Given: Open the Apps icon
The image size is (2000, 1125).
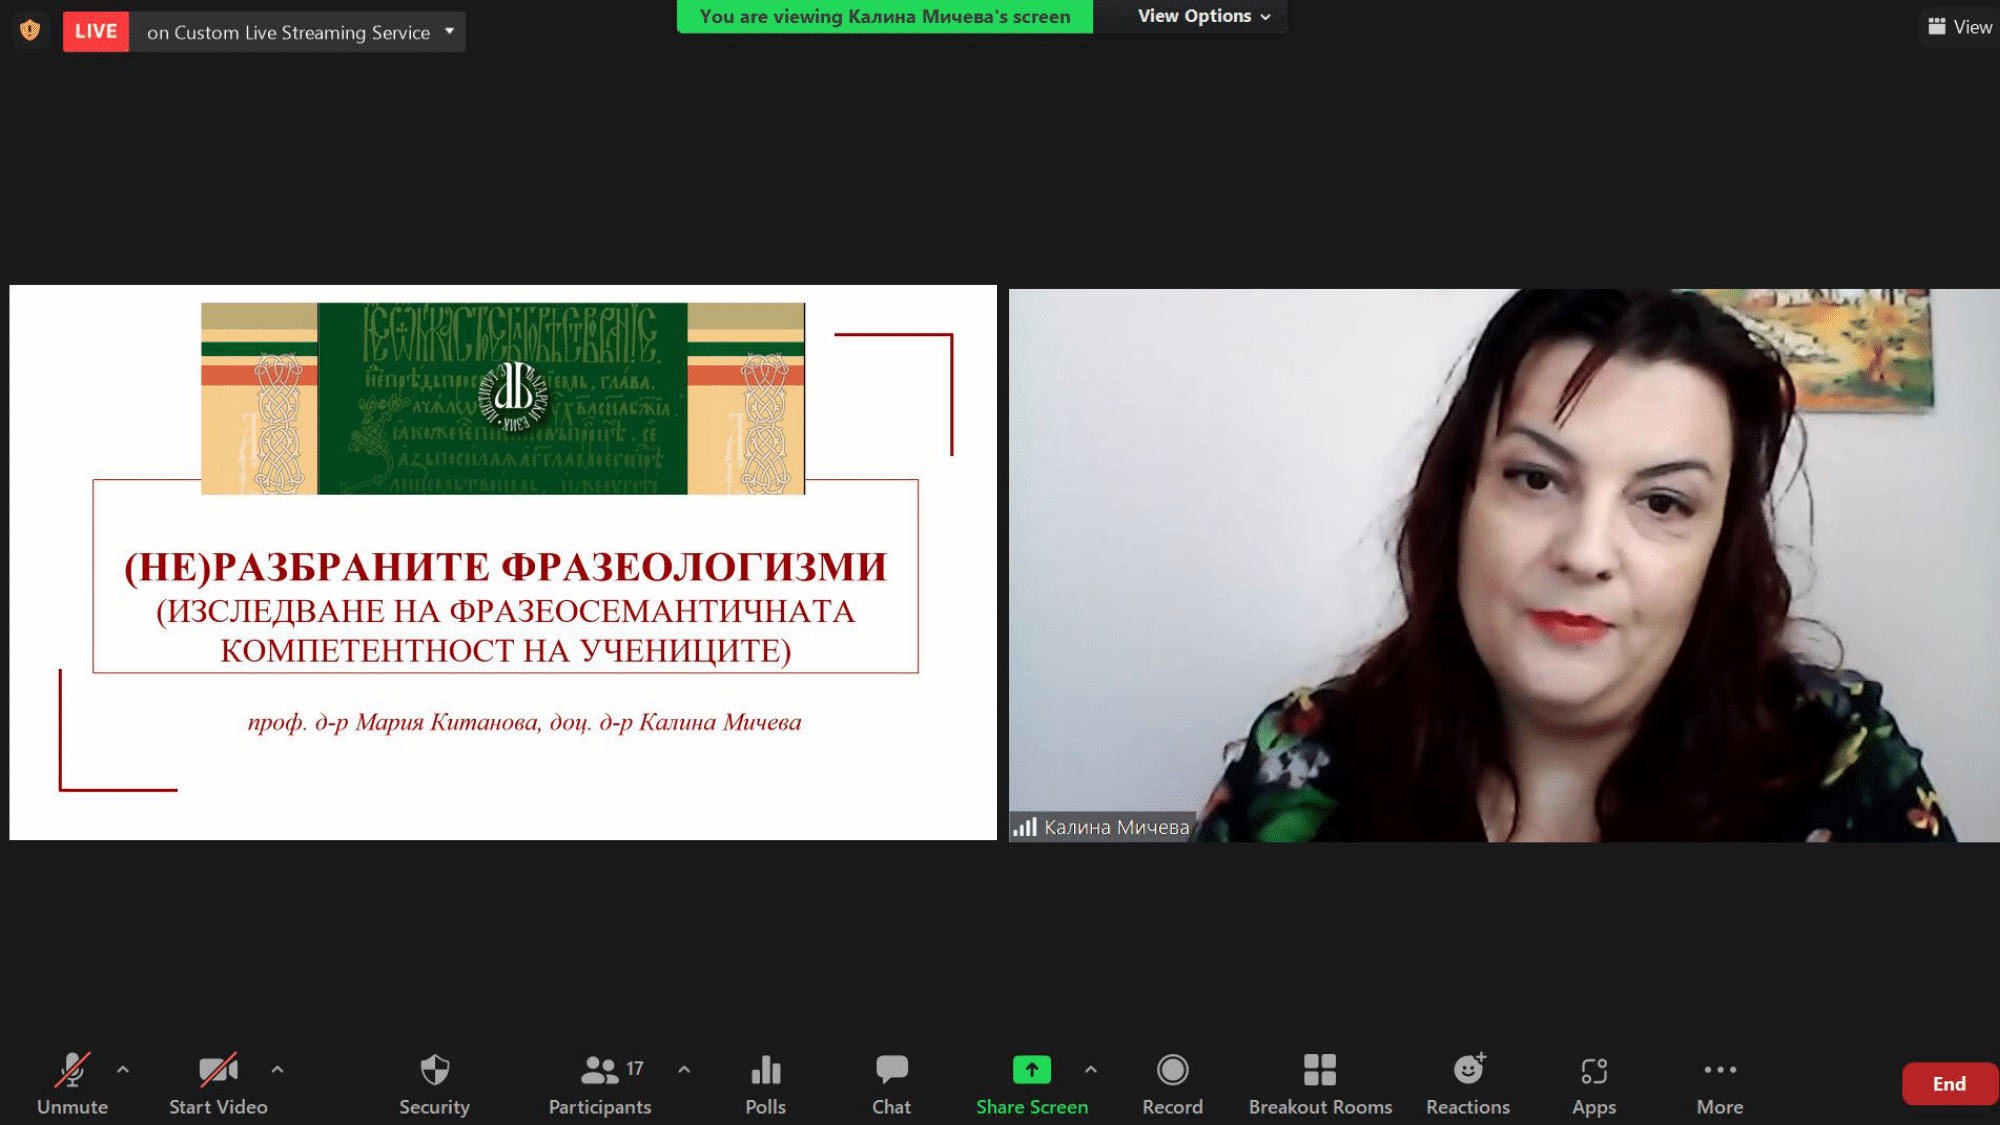Looking at the screenshot, I should 1593,1082.
